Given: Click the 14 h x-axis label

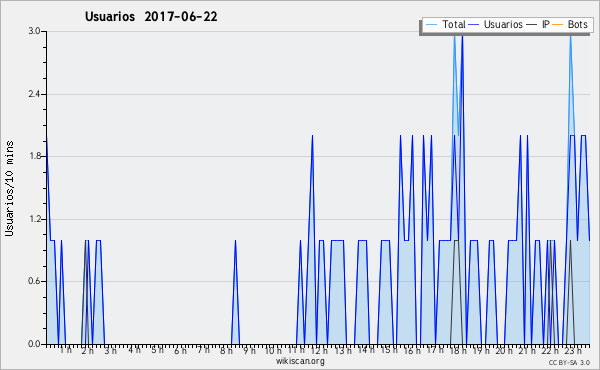Looking at the screenshot, I should pos(366,350).
